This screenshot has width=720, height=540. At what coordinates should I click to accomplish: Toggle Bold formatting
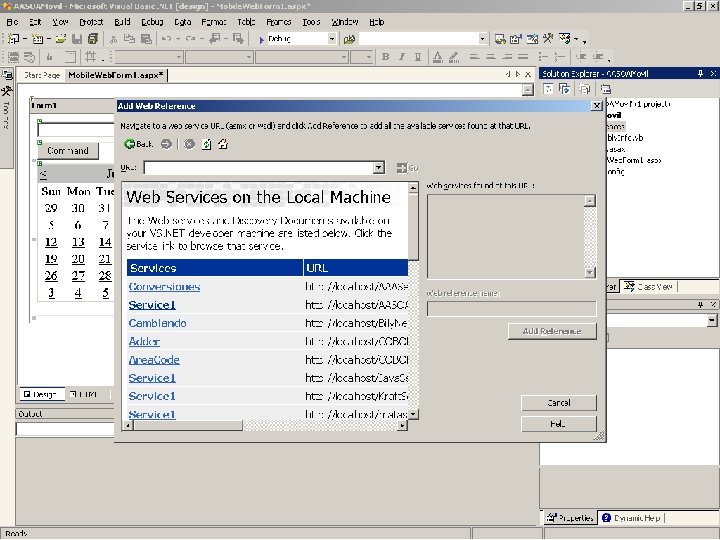385,56
